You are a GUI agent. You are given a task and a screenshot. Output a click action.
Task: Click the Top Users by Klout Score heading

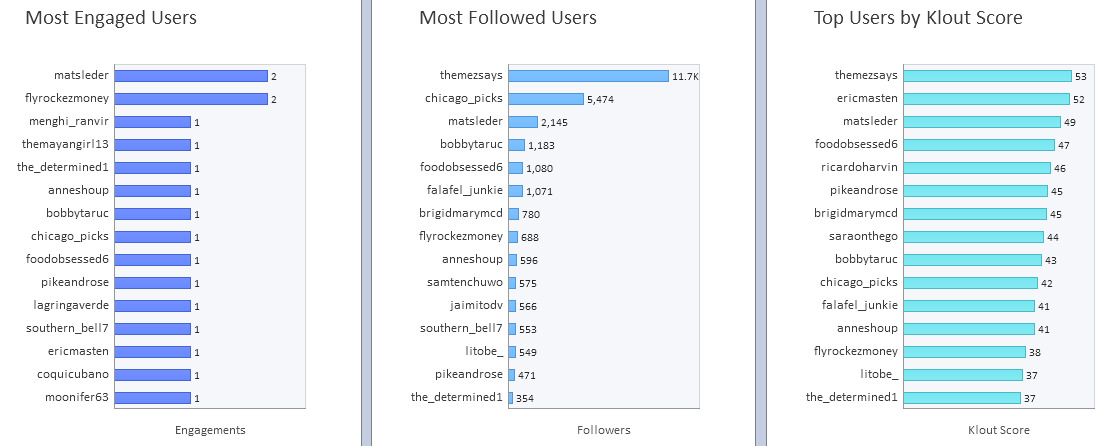[918, 18]
